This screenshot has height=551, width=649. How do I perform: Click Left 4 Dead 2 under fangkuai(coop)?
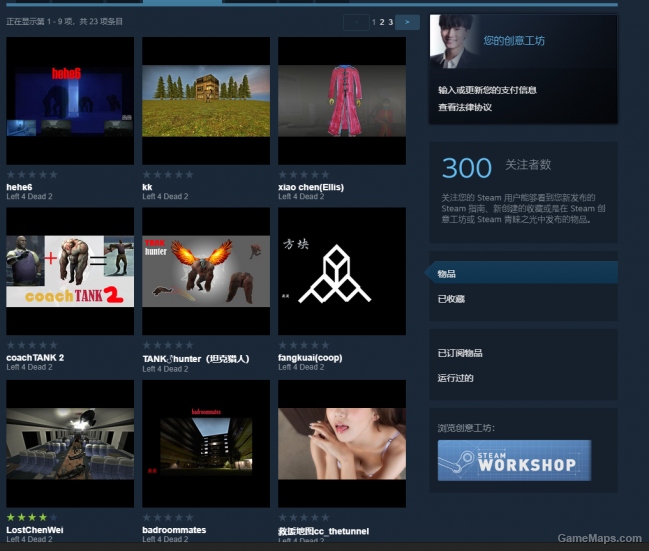(x=301, y=367)
